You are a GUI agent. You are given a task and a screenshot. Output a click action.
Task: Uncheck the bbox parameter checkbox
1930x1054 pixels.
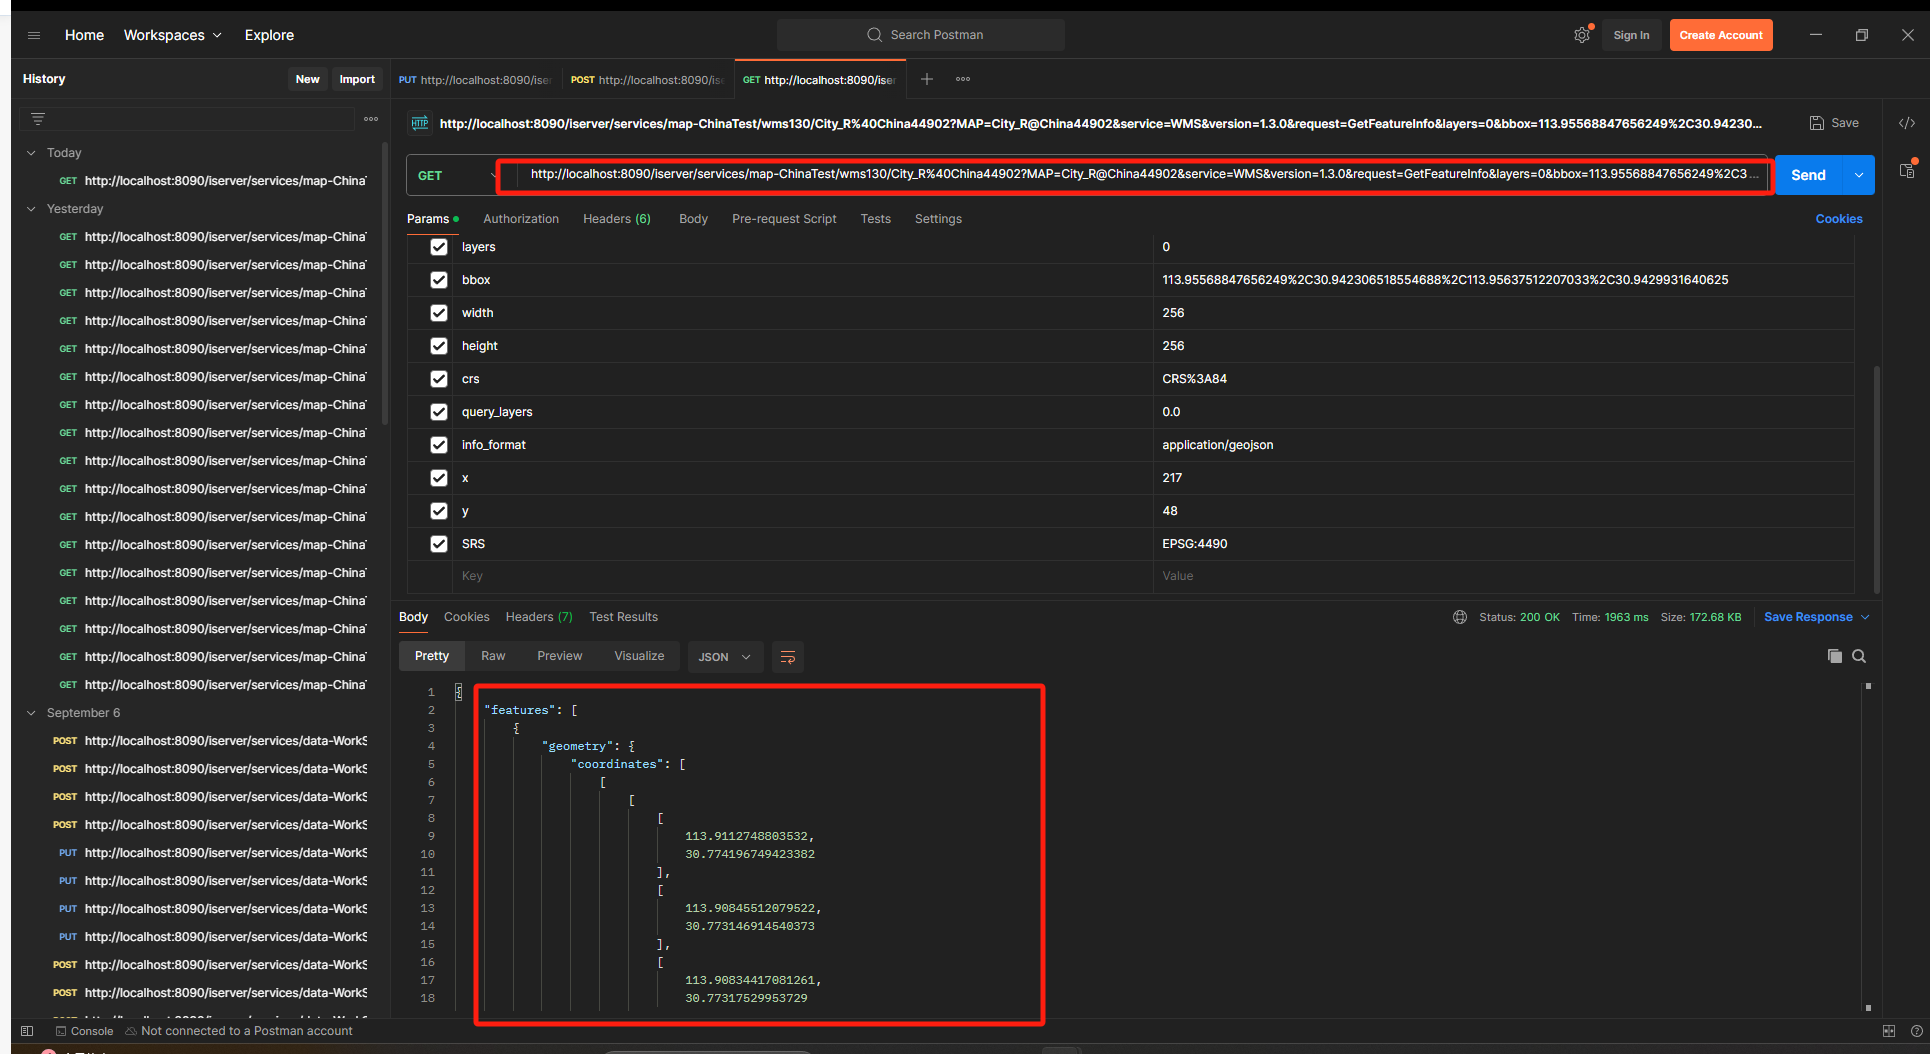pos(439,280)
